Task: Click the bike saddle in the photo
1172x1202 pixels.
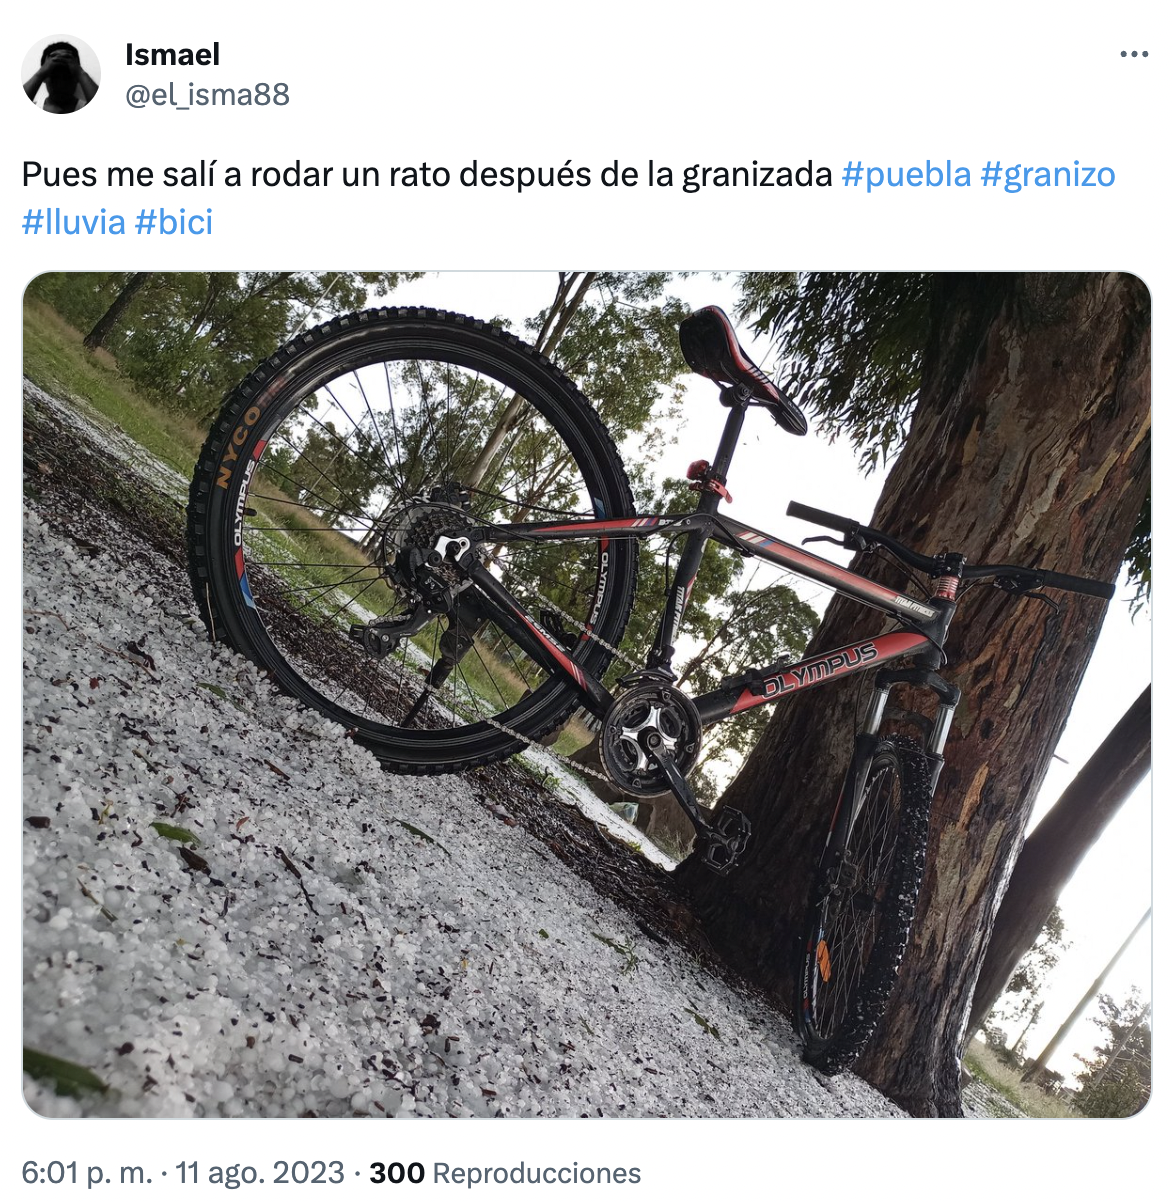Action: coord(741,365)
